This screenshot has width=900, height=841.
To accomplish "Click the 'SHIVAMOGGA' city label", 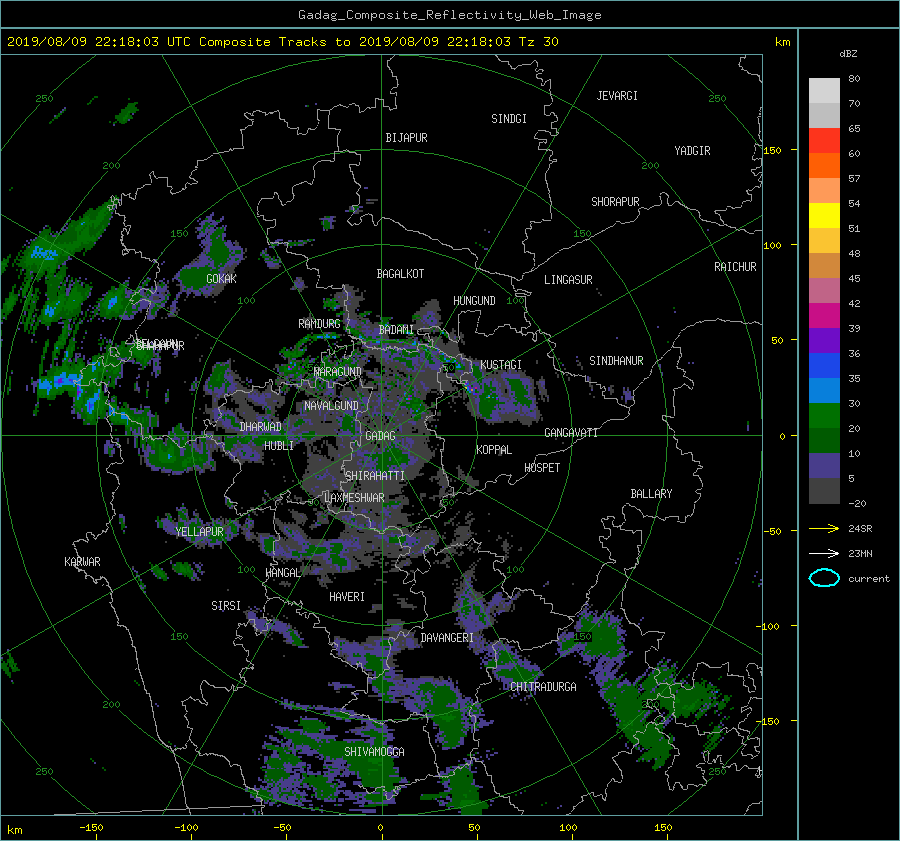I will 374,752.
